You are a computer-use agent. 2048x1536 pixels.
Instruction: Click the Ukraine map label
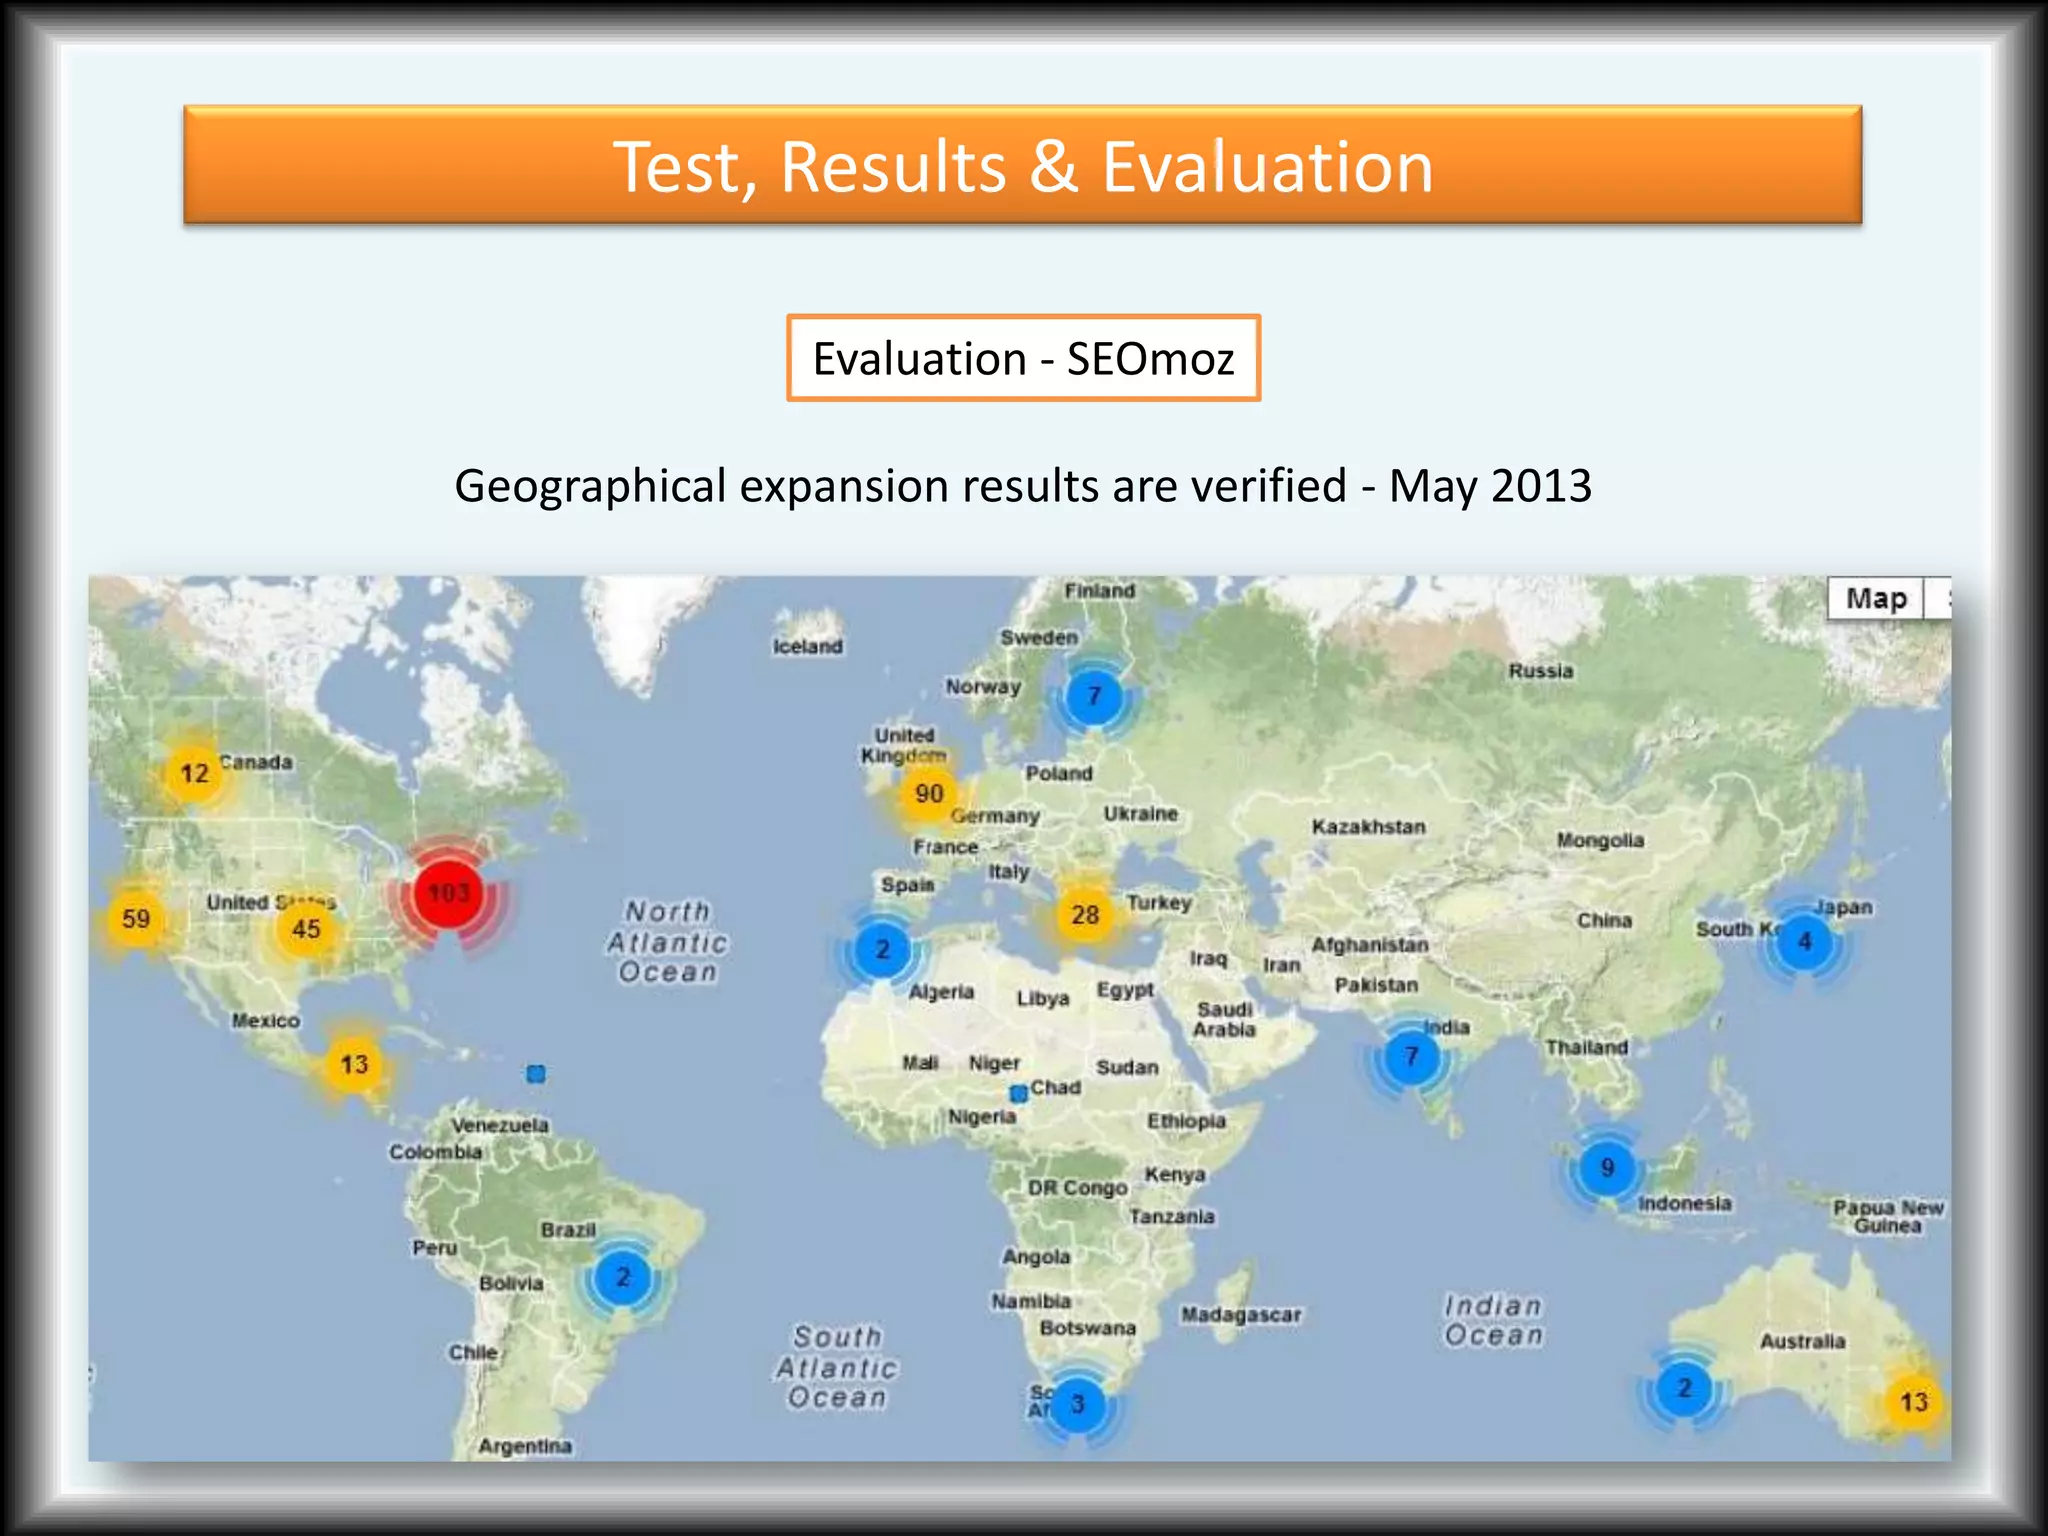pyautogui.click(x=1140, y=814)
